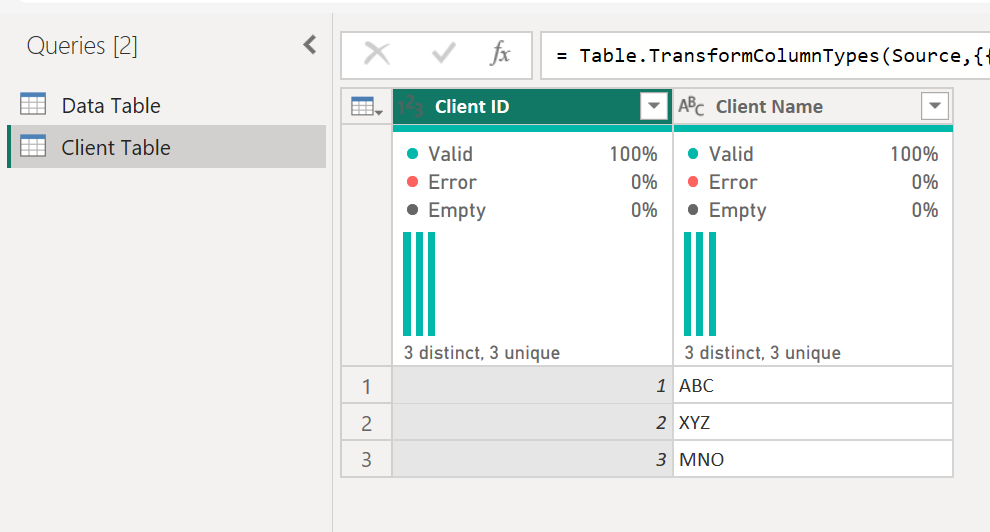Viewport: 990px width, 532px height.
Task: Select row number 1
Action: coord(366,386)
